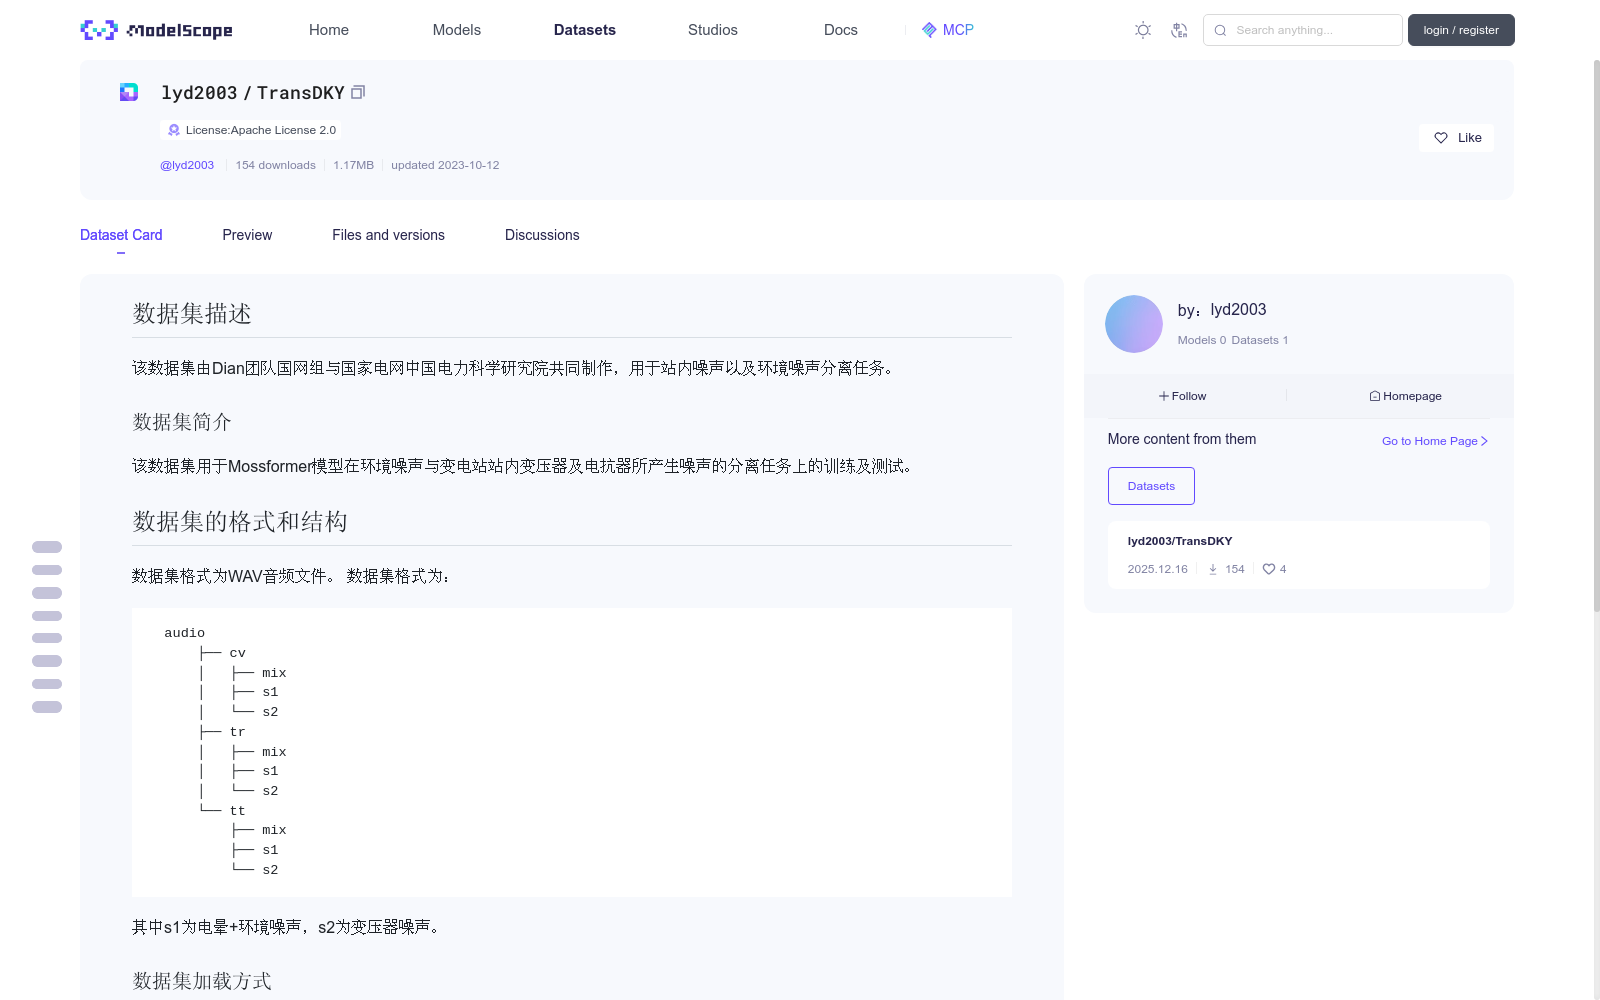The image size is (1600, 1000).
Task: Click the 'audio' root line in code block
Action: [185, 633]
